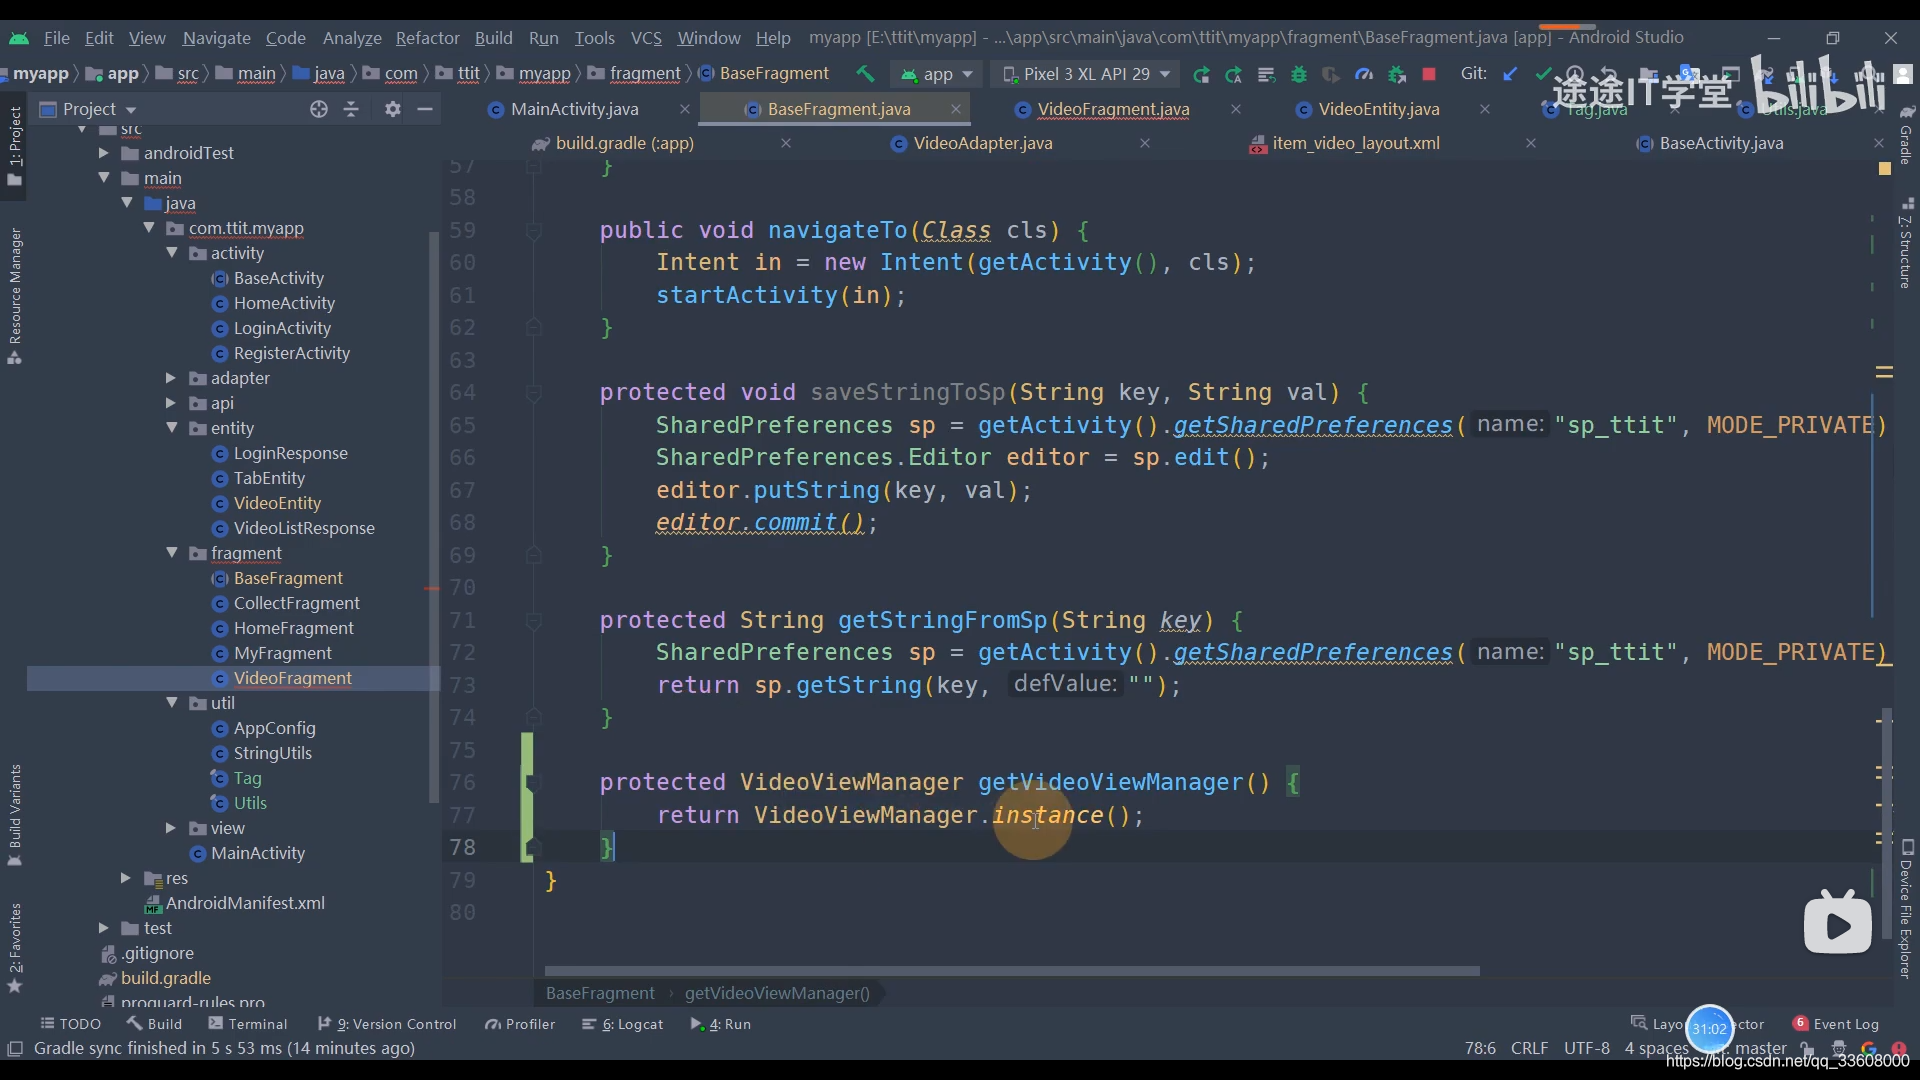Open the Pixel 3 XL API 29 device dropdown
This screenshot has width=1920, height=1080.
click(x=1086, y=74)
